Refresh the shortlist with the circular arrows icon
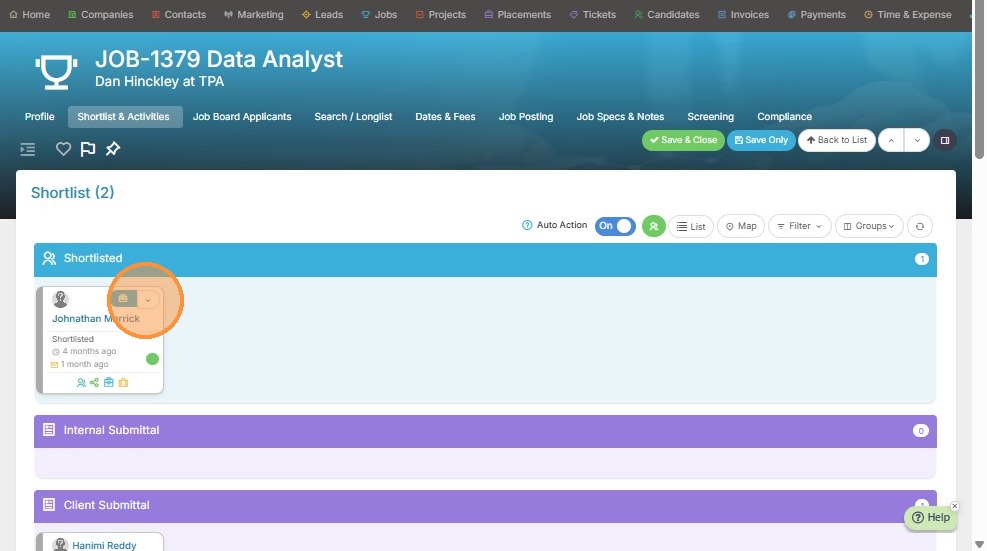 919,226
